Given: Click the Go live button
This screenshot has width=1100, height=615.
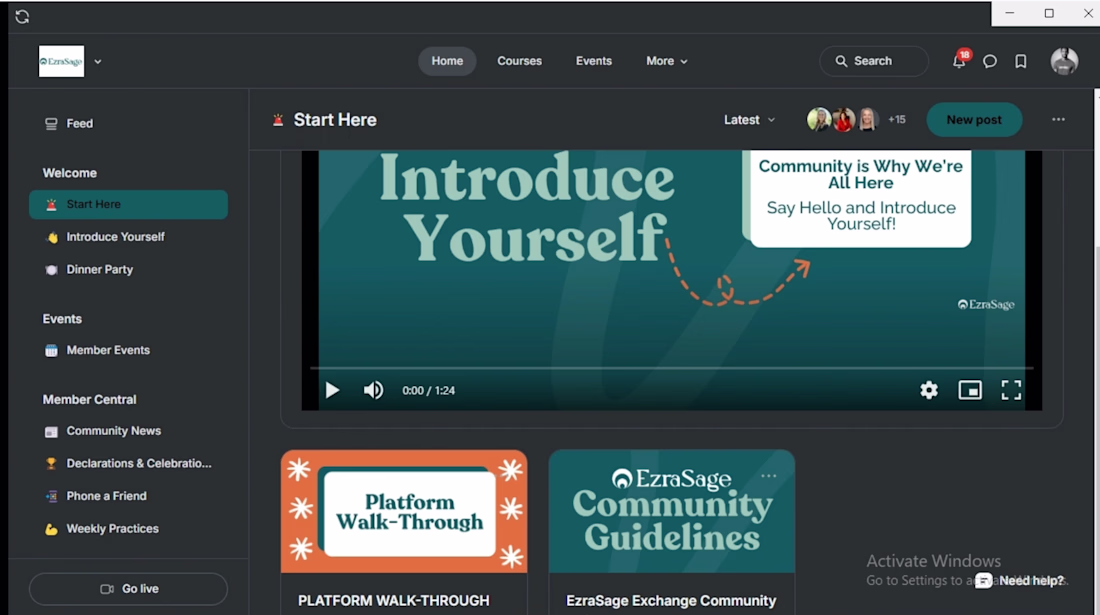Looking at the screenshot, I should [x=128, y=589].
